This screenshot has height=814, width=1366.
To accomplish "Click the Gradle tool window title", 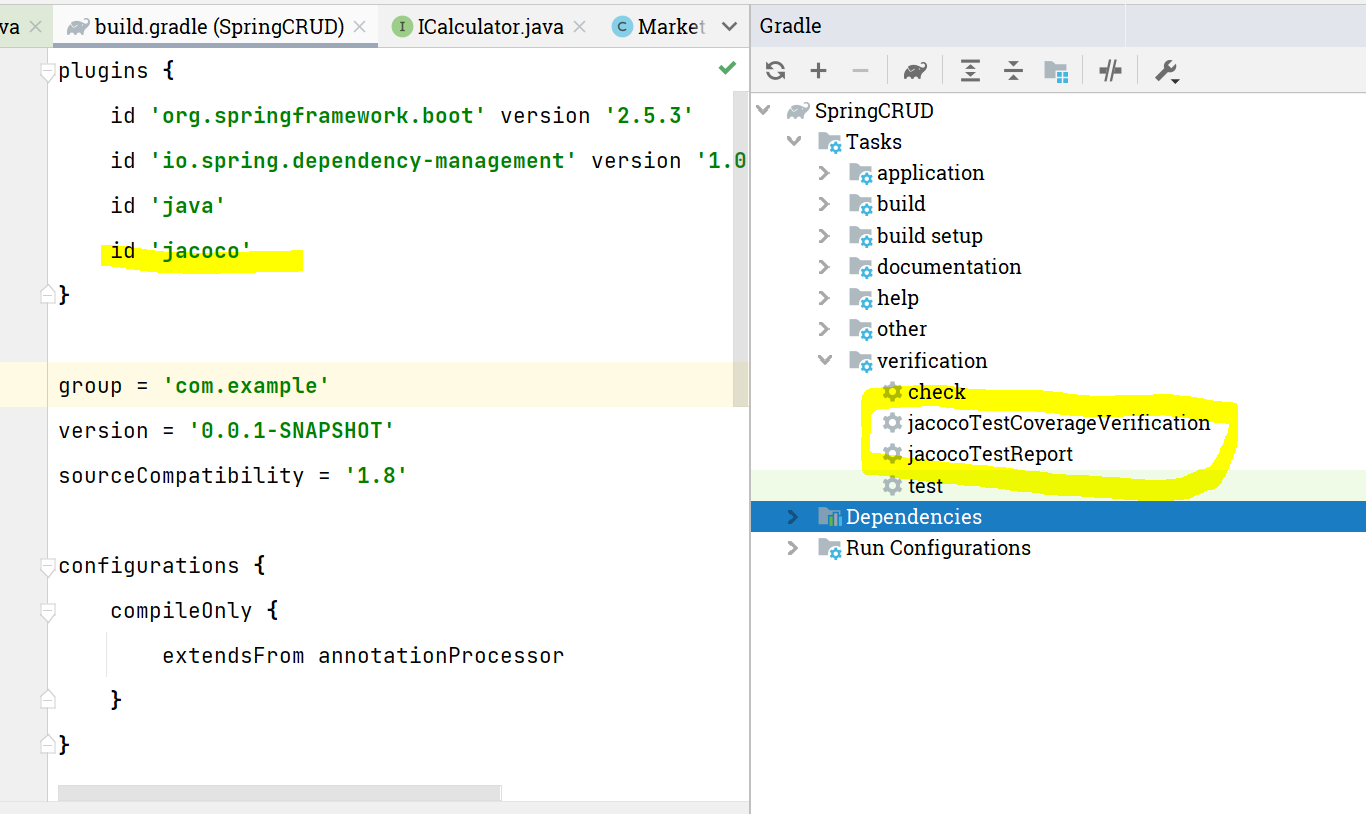I will coord(790,26).
